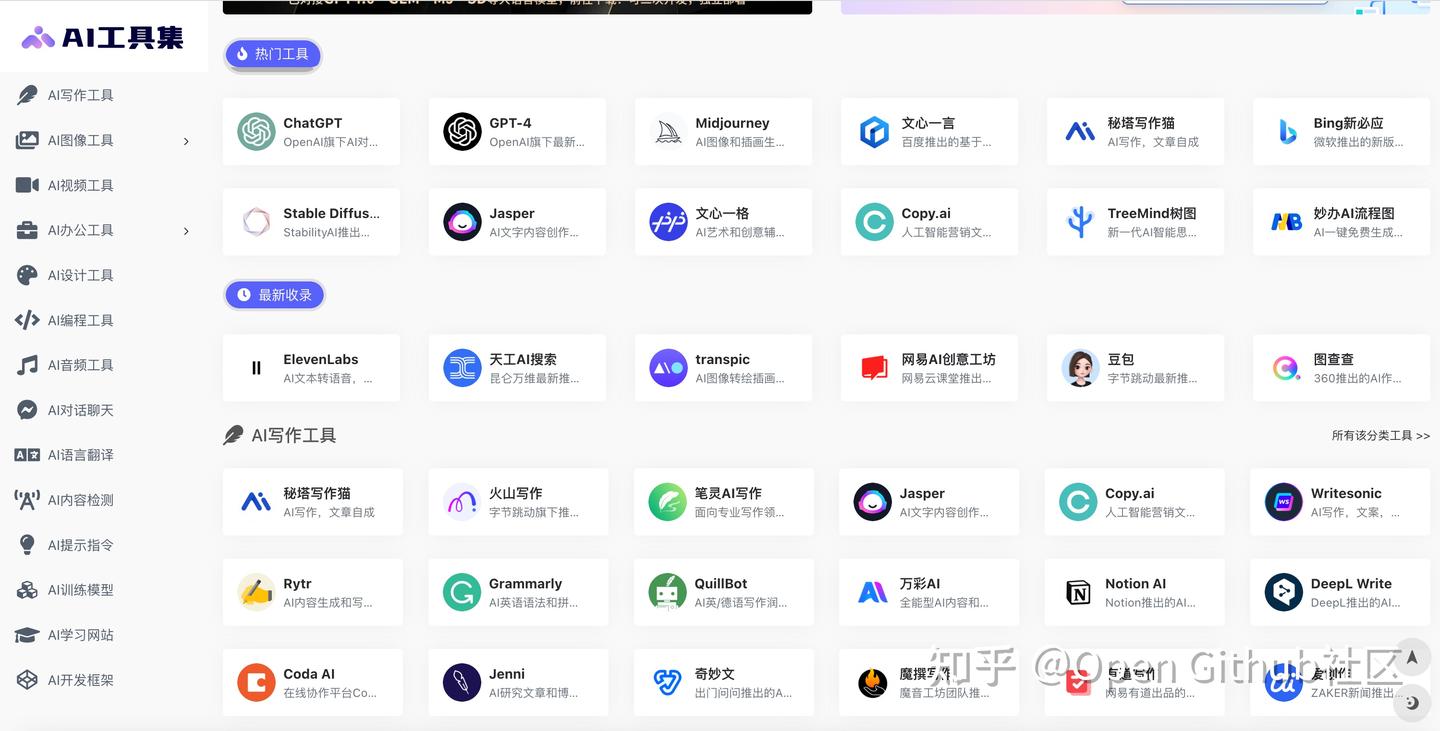The width and height of the screenshot is (1440, 731).
Task: Open the AI设计工具 palette icon
Action: click(x=27, y=275)
